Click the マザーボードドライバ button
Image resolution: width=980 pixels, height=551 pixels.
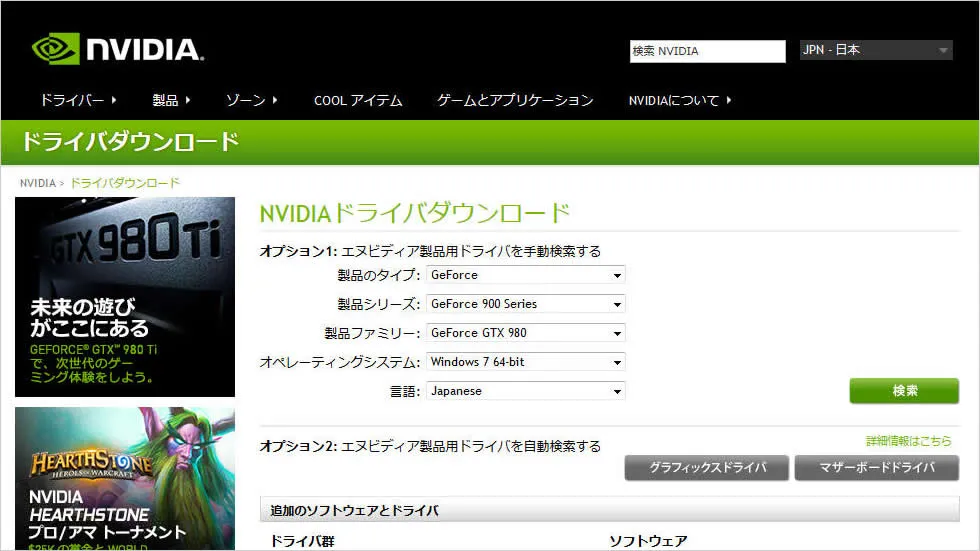pyautogui.click(x=876, y=467)
